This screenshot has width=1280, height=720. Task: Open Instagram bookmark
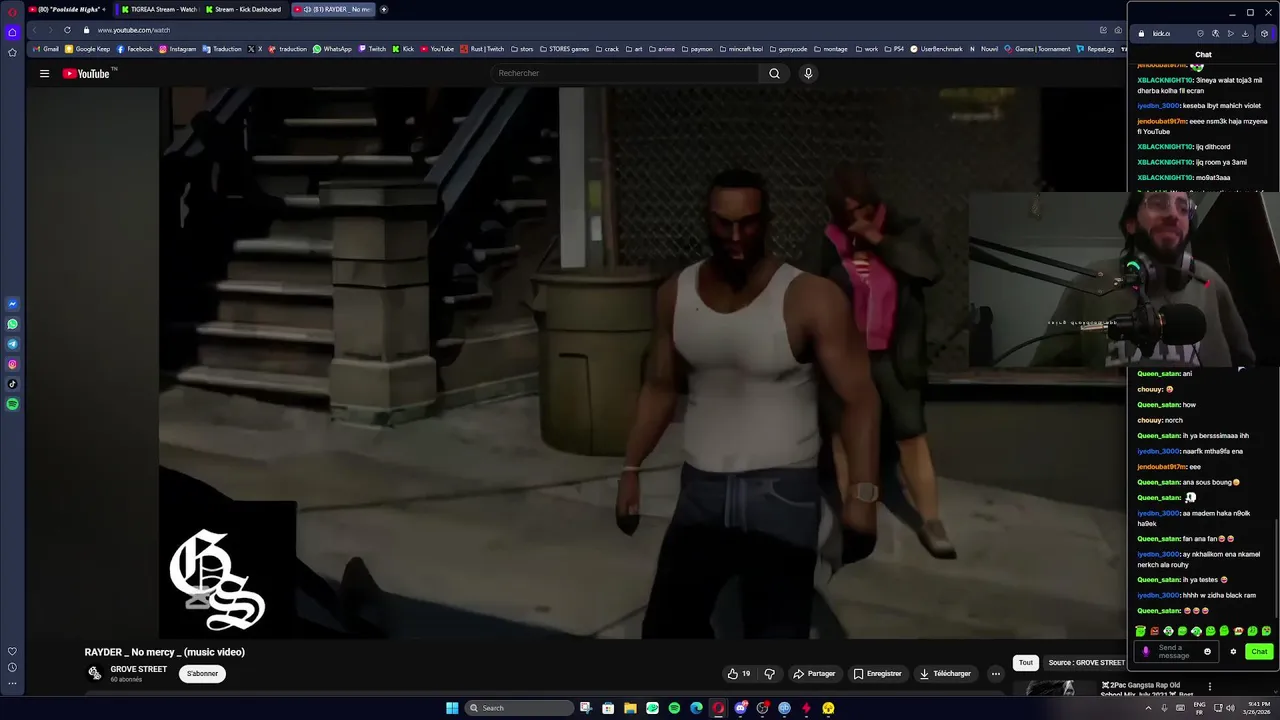tap(178, 49)
